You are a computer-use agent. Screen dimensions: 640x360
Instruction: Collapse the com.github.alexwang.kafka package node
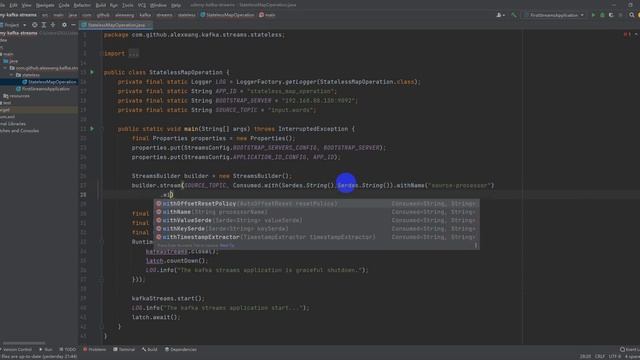6,68
